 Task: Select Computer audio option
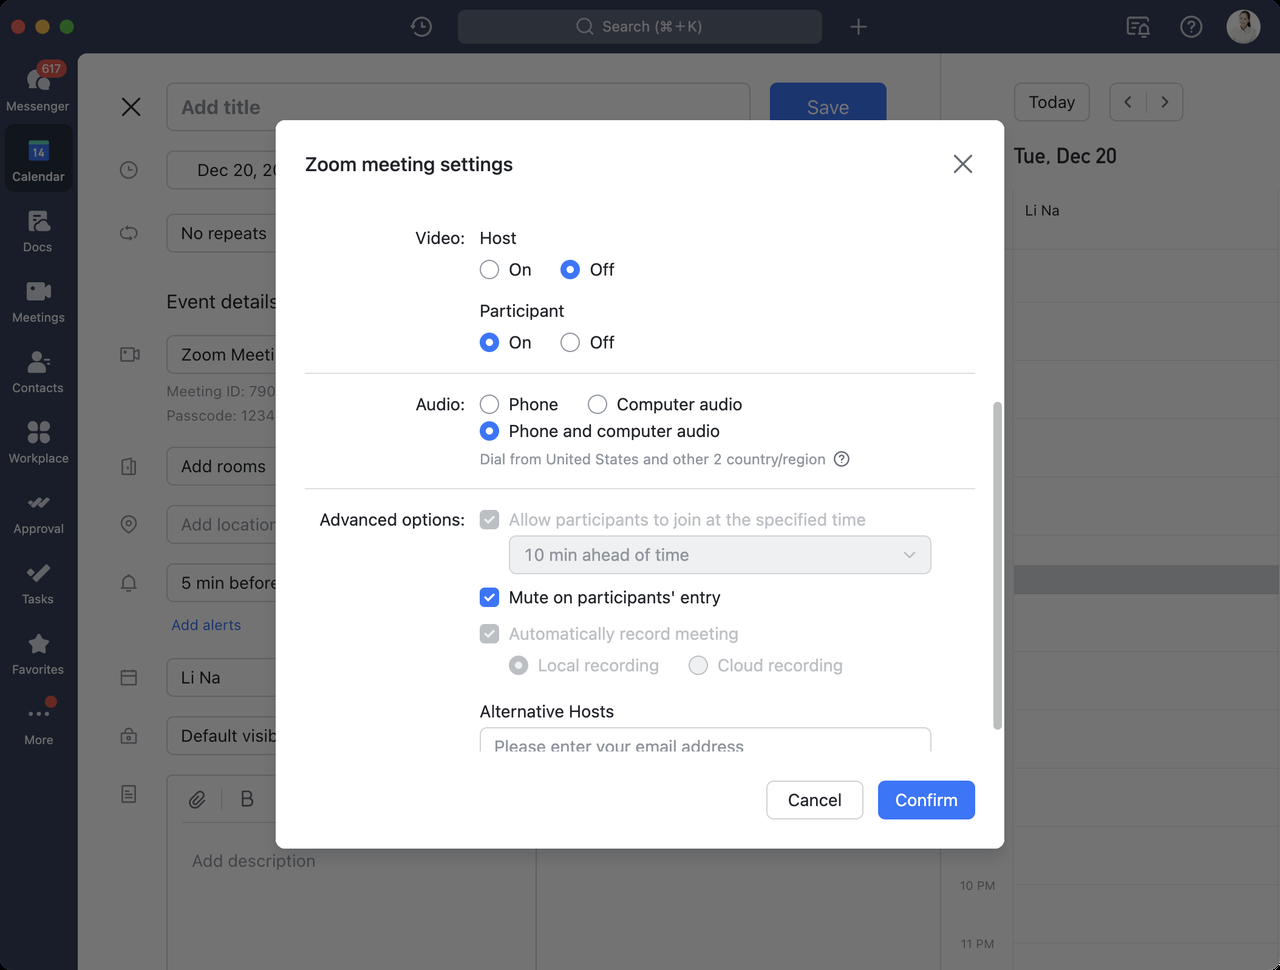[597, 404]
